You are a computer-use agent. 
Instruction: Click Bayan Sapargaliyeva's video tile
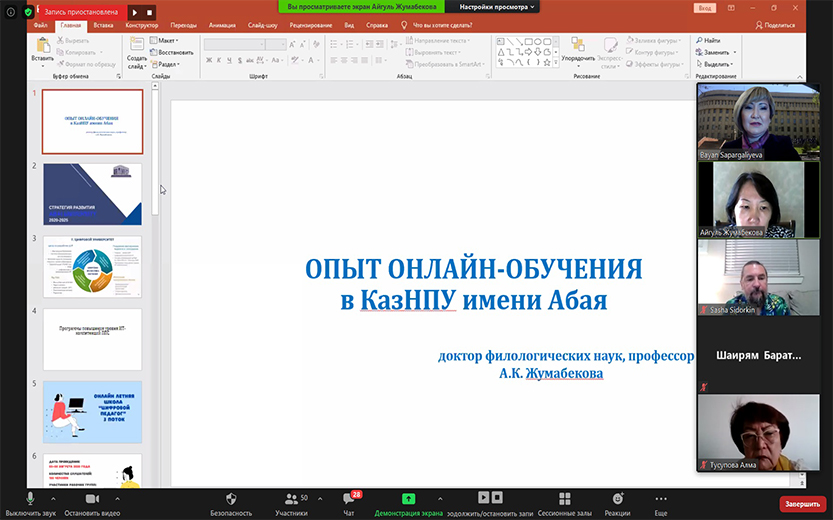tap(759, 122)
